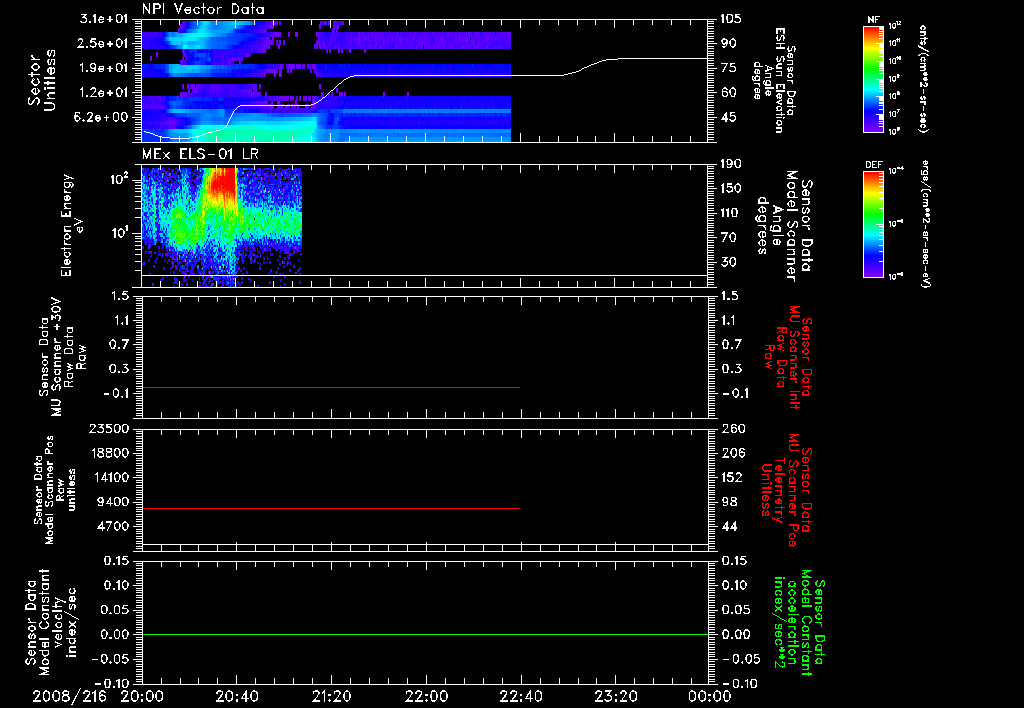
Task: Click the 98 telemetry tick label
Action: (729, 502)
